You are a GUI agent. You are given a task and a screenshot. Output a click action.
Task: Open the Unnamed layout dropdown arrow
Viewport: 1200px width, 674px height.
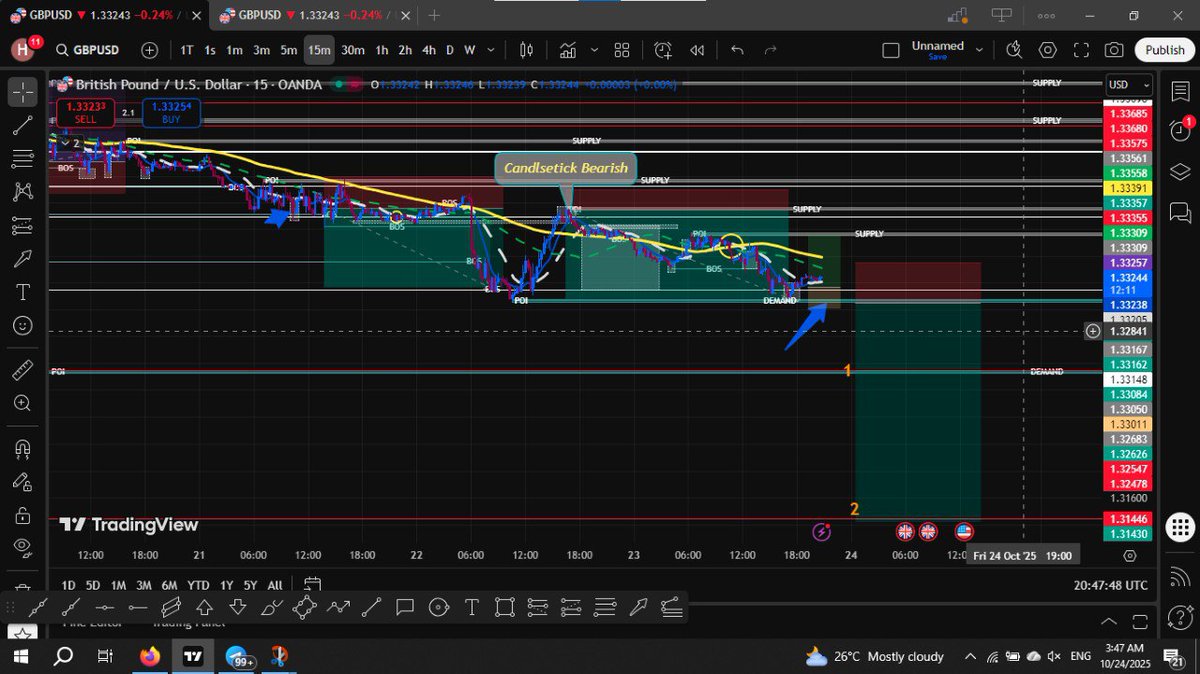click(x=979, y=50)
